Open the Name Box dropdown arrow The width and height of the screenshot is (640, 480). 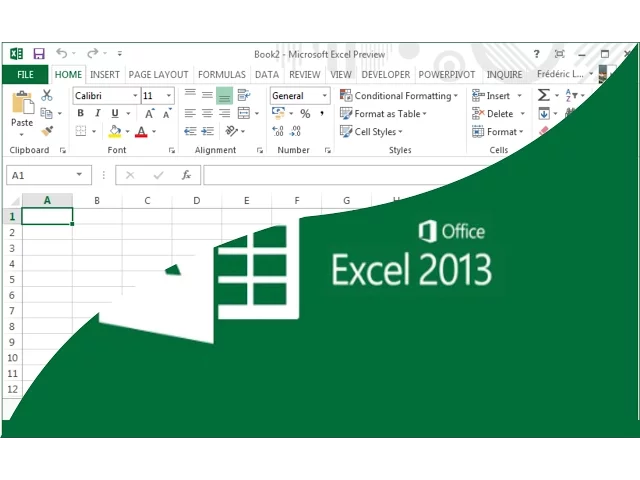(x=79, y=175)
